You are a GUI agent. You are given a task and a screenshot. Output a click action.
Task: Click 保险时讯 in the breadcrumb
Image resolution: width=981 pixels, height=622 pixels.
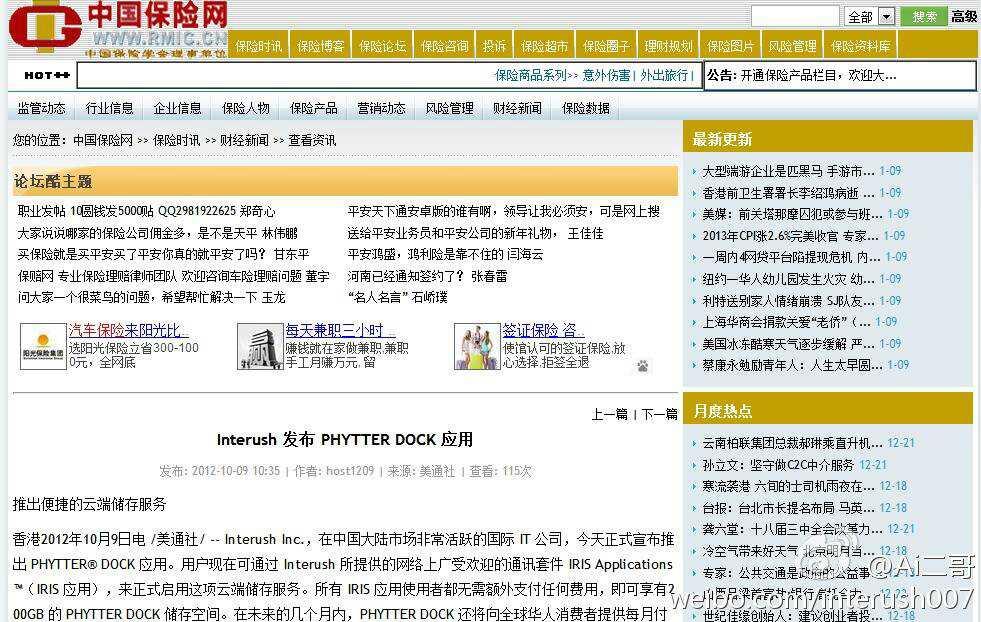coord(177,140)
